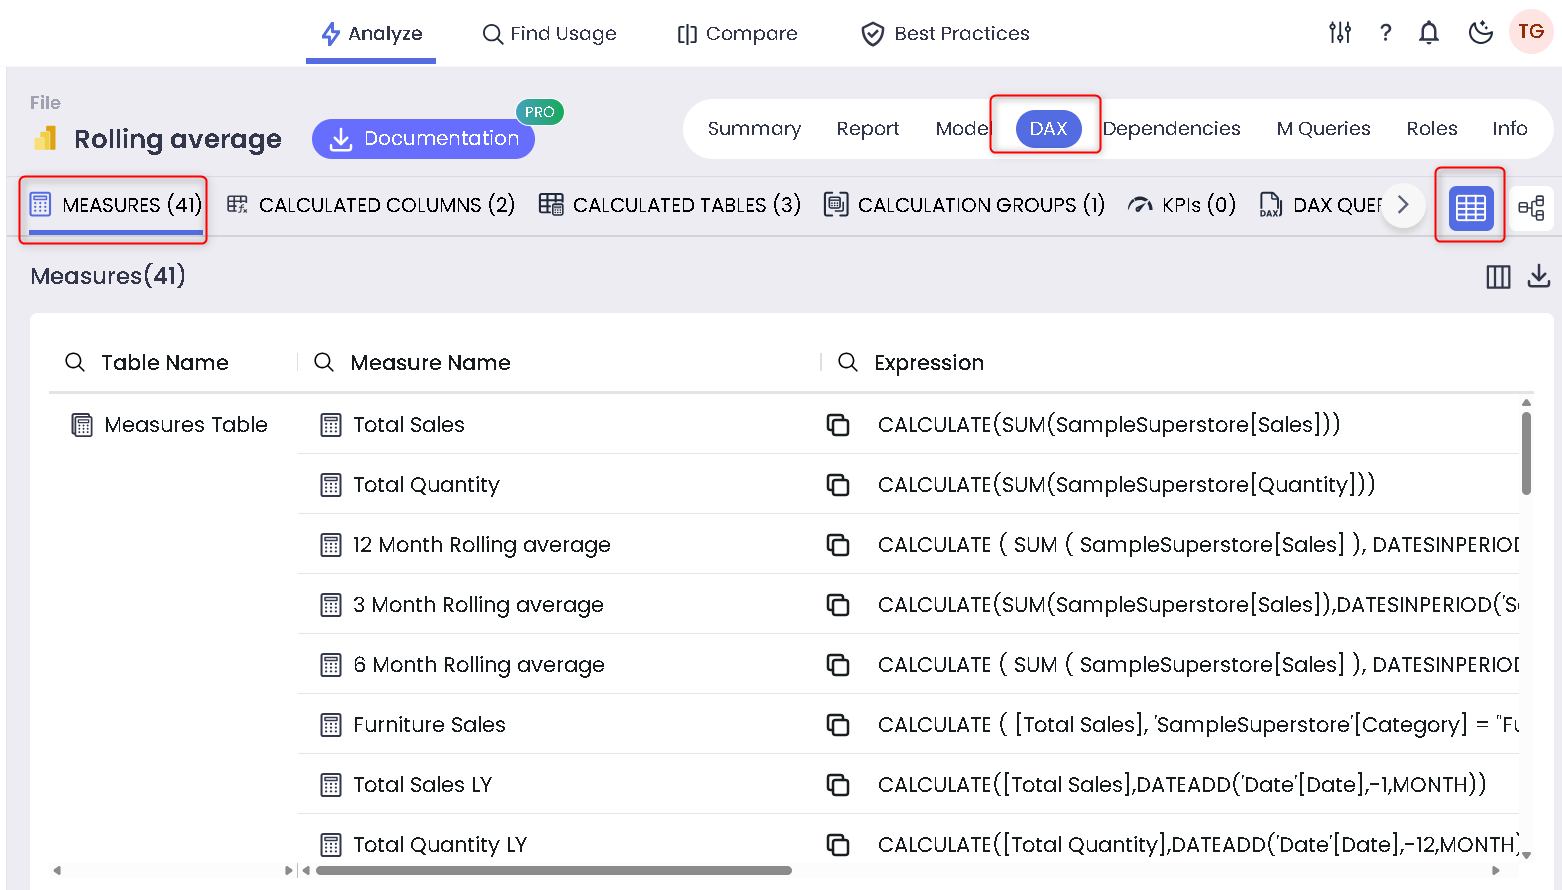The width and height of the screenshot is (1562, 890).
Task: Select the 12 Month Rolling average measure
Action: pos(481,545)
